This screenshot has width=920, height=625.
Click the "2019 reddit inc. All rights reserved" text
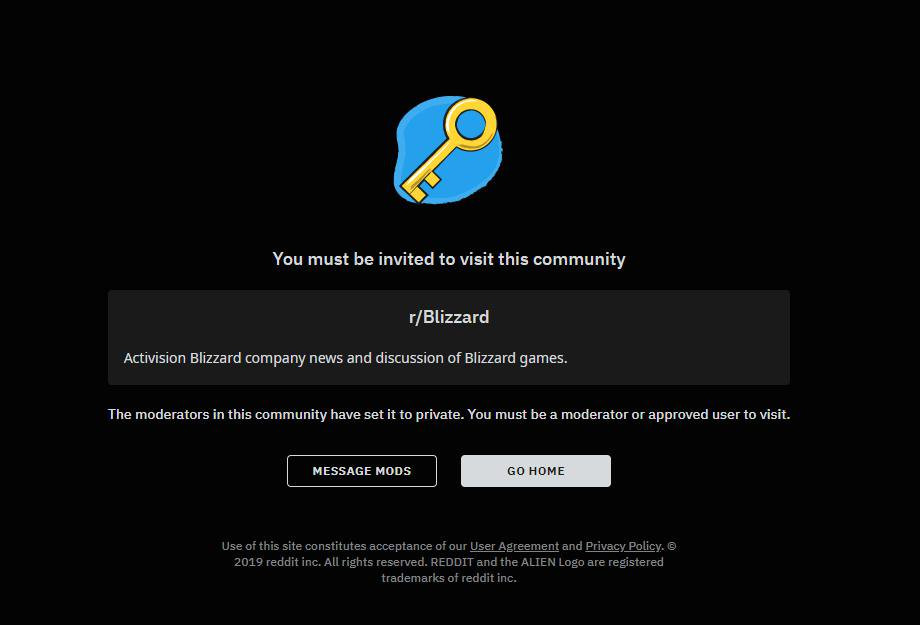(331, 562)
